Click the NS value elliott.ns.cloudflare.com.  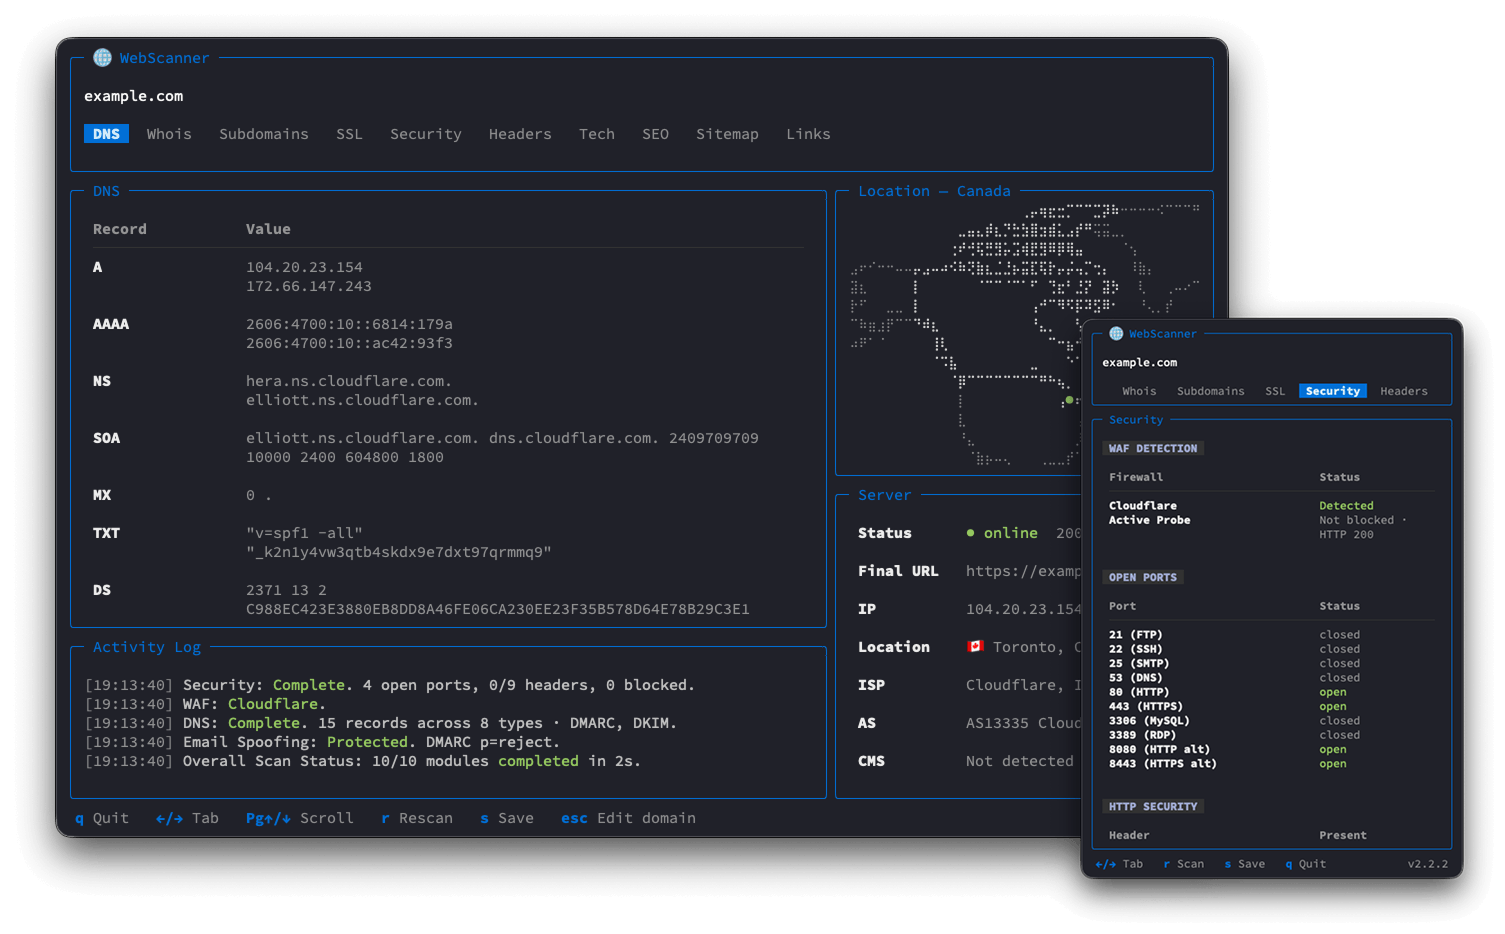[x=363, y=400]
